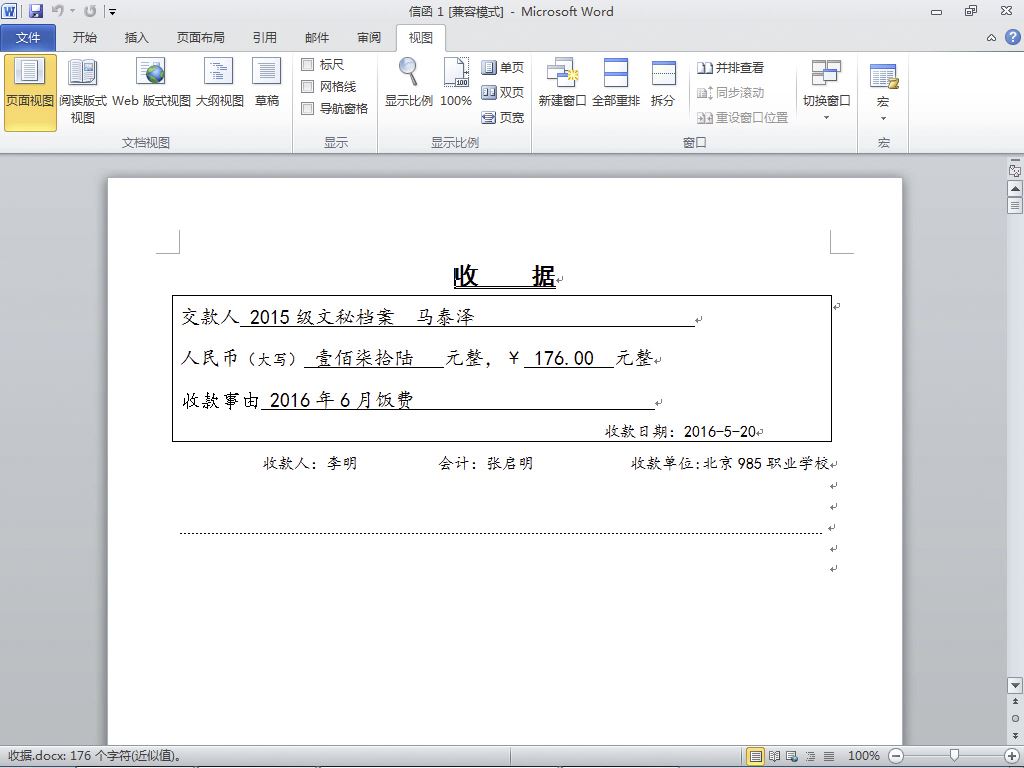This screenshot has height=768, width=1024.
Task: Toggle the Navigation Pane checkbox (导航窗格)
Action: tap(308, 108)
